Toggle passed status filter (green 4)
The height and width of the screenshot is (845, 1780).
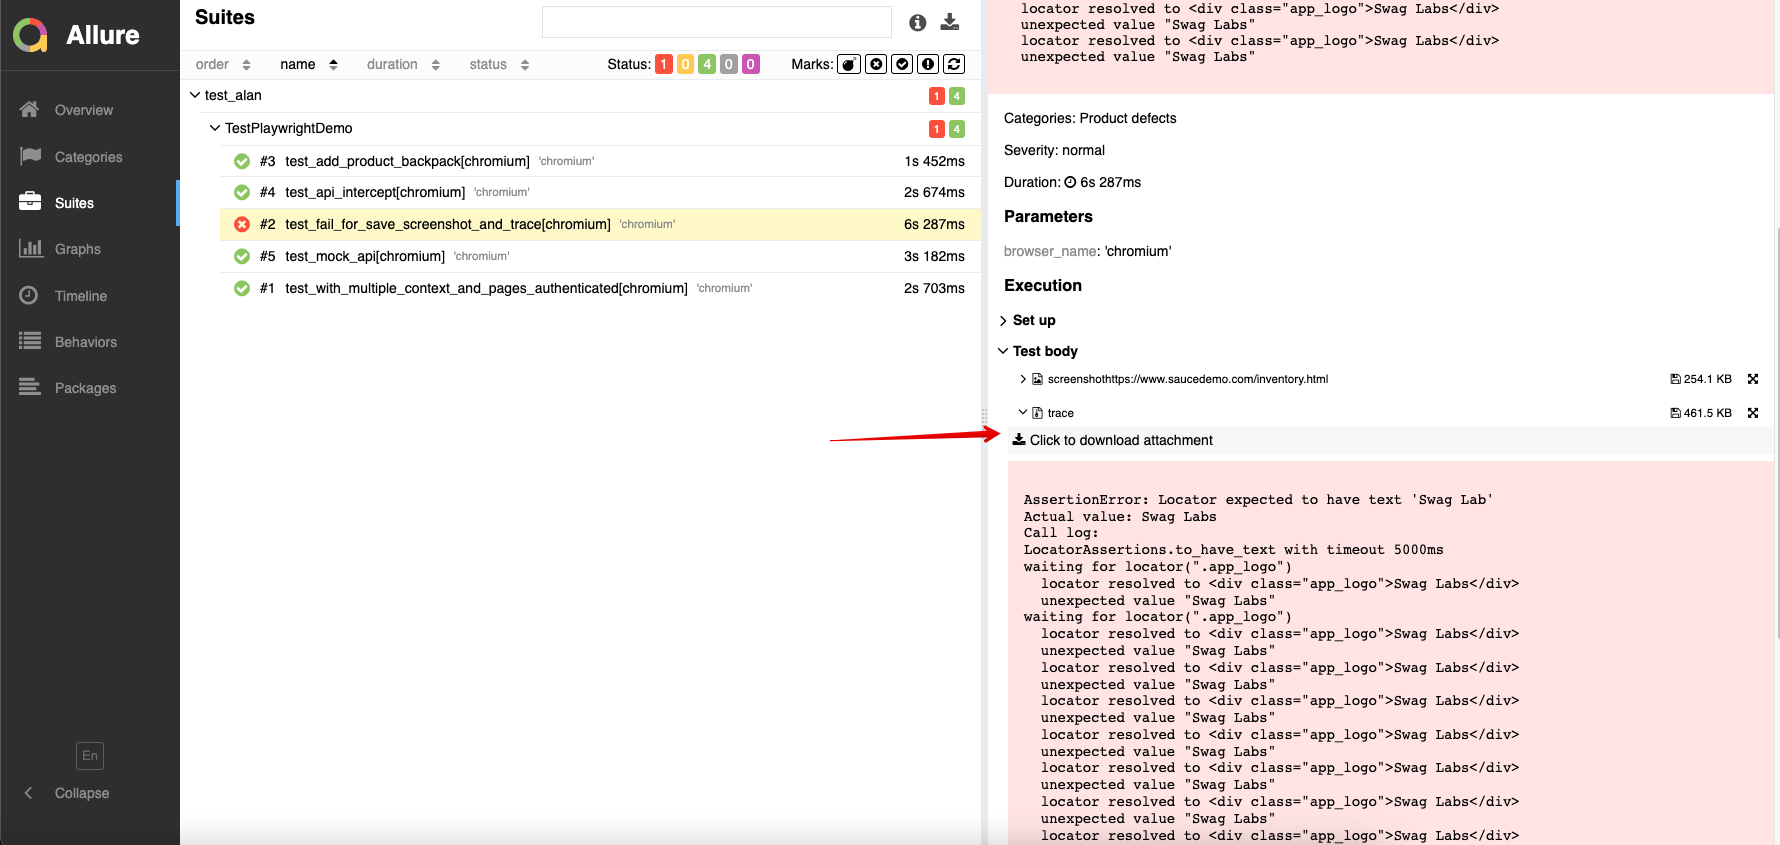click(x=707, y=64)
